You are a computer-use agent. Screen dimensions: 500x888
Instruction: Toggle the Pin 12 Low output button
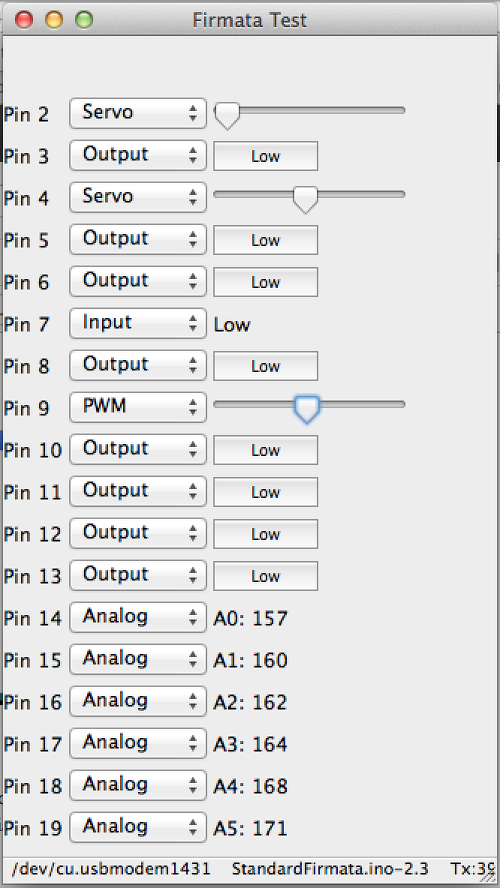point(266,534)
